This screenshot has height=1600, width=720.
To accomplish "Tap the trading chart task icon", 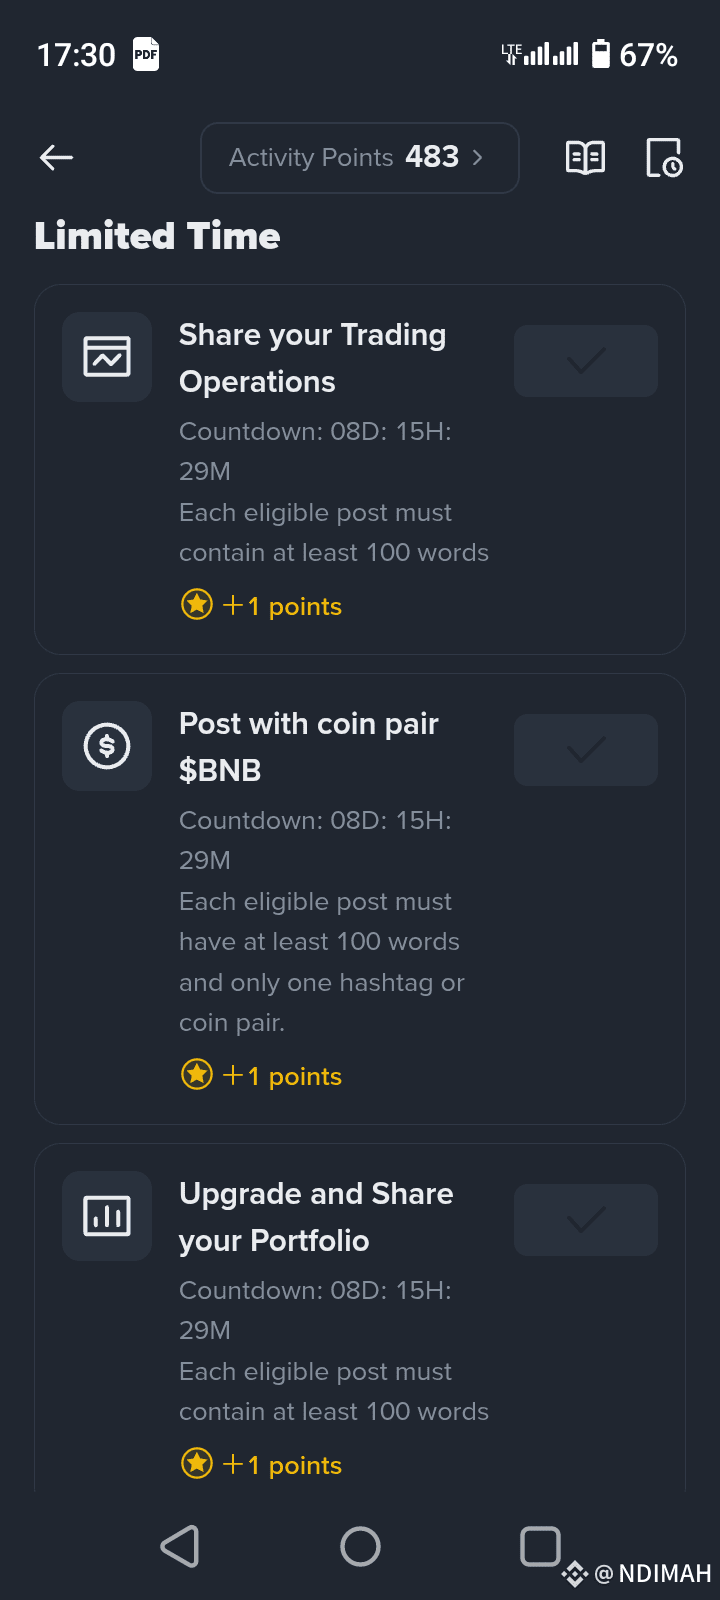I will [x=107, y=357].
